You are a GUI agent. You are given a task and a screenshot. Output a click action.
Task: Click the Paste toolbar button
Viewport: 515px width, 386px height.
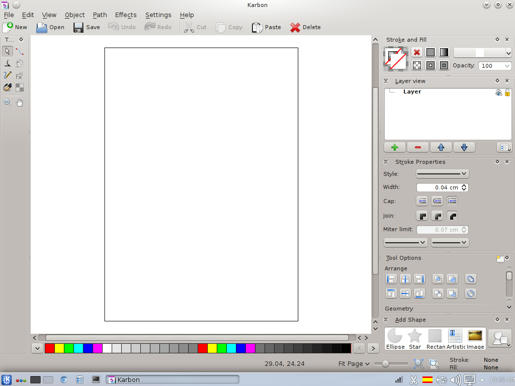266,27
